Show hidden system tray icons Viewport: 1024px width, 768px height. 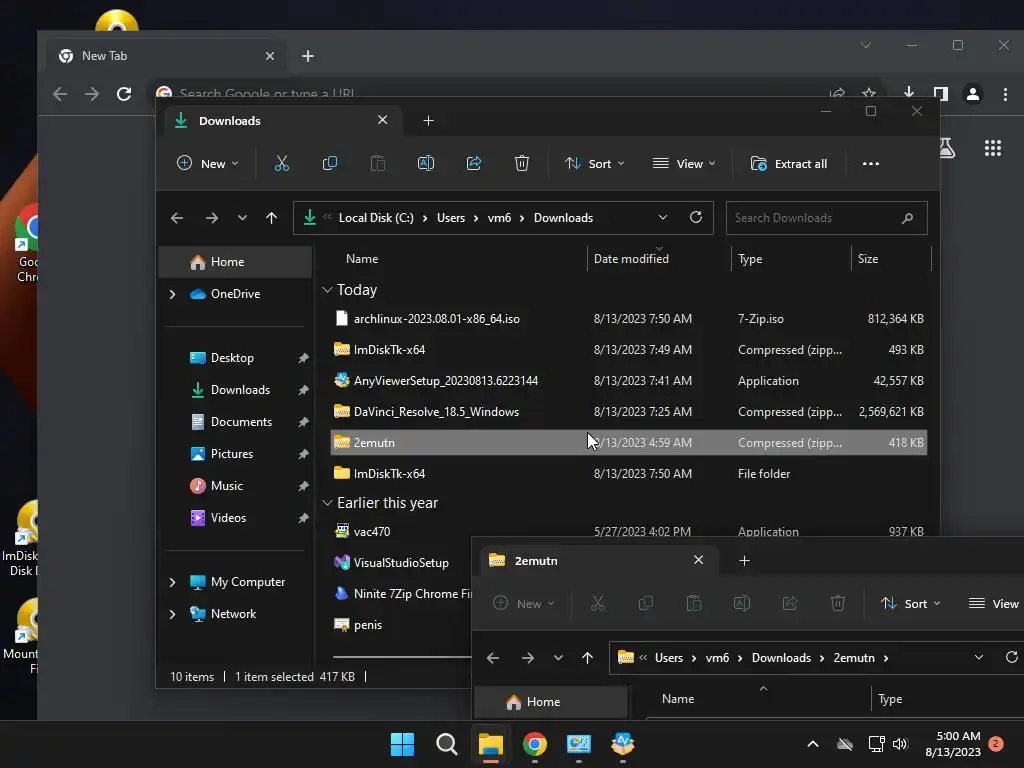(x=813, y=744)
